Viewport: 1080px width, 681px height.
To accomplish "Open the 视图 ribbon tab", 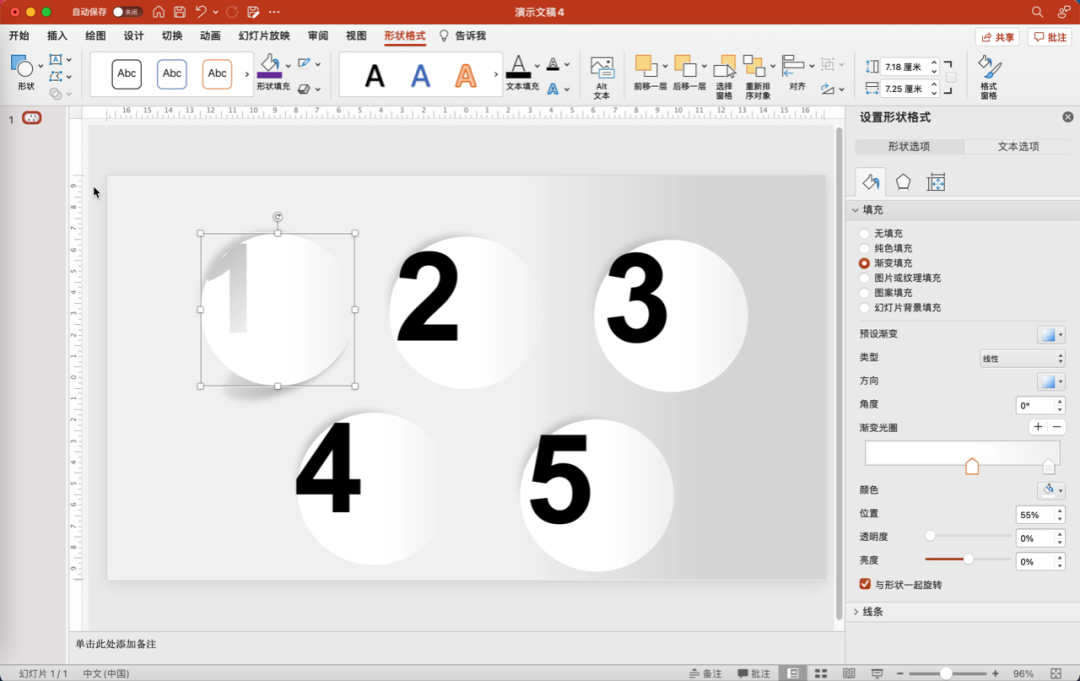I will (x=356, y=36).
